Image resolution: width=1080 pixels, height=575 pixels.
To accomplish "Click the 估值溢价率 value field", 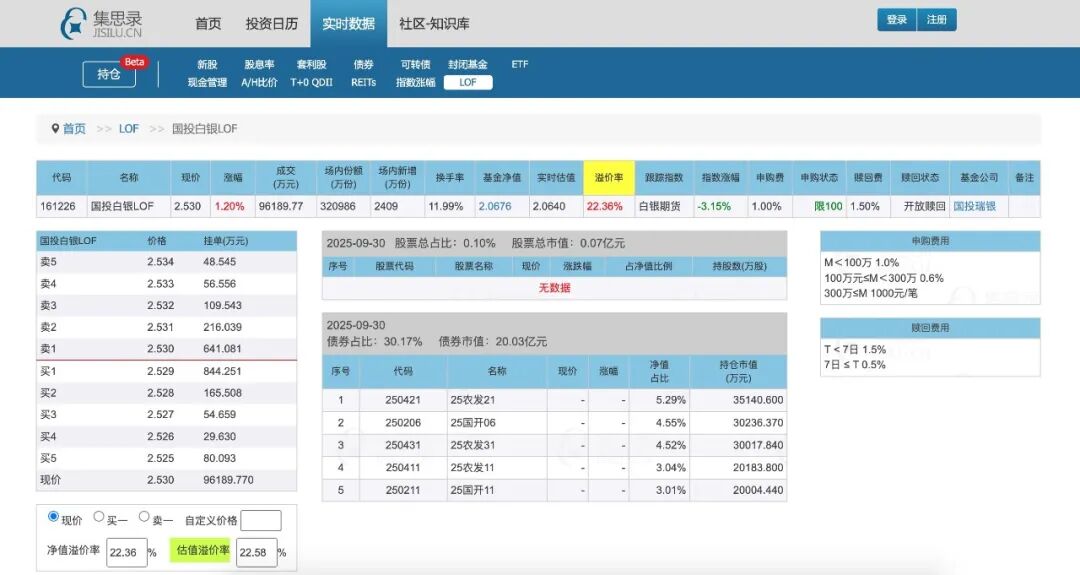I will tap(256, 552).
